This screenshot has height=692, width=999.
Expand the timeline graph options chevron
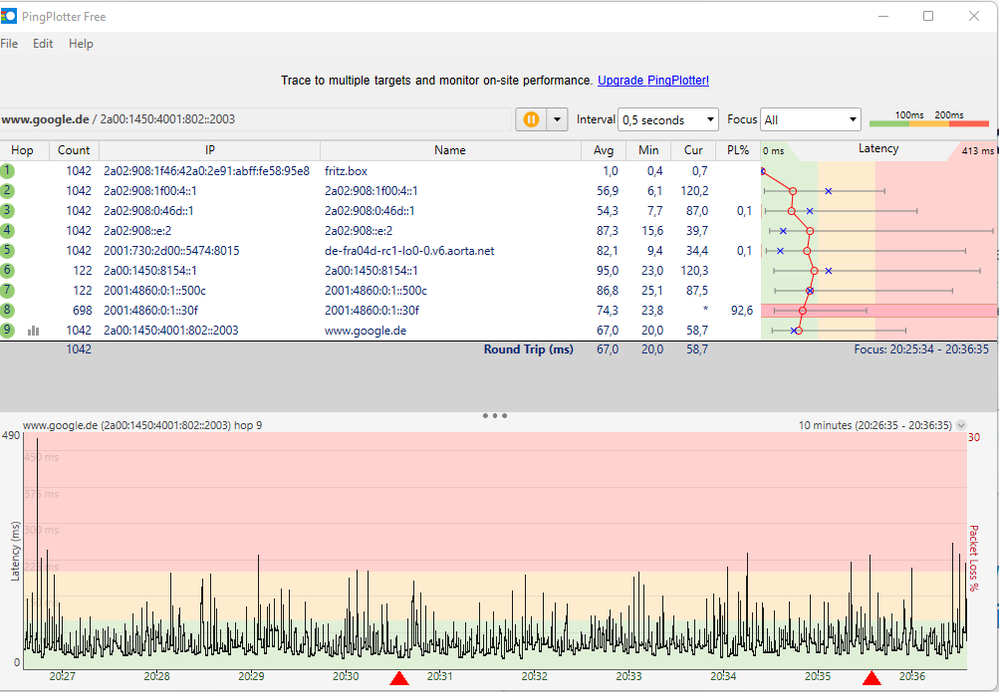point(962,425)
